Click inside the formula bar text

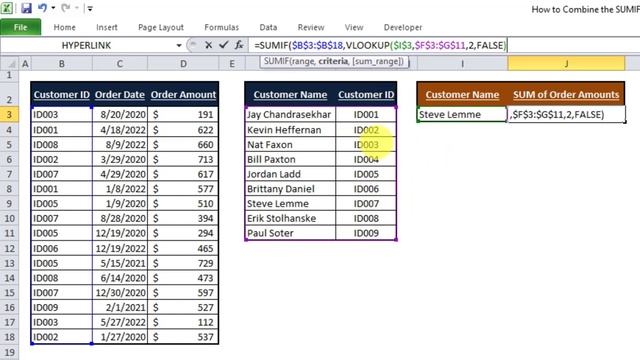coord(380,45)
